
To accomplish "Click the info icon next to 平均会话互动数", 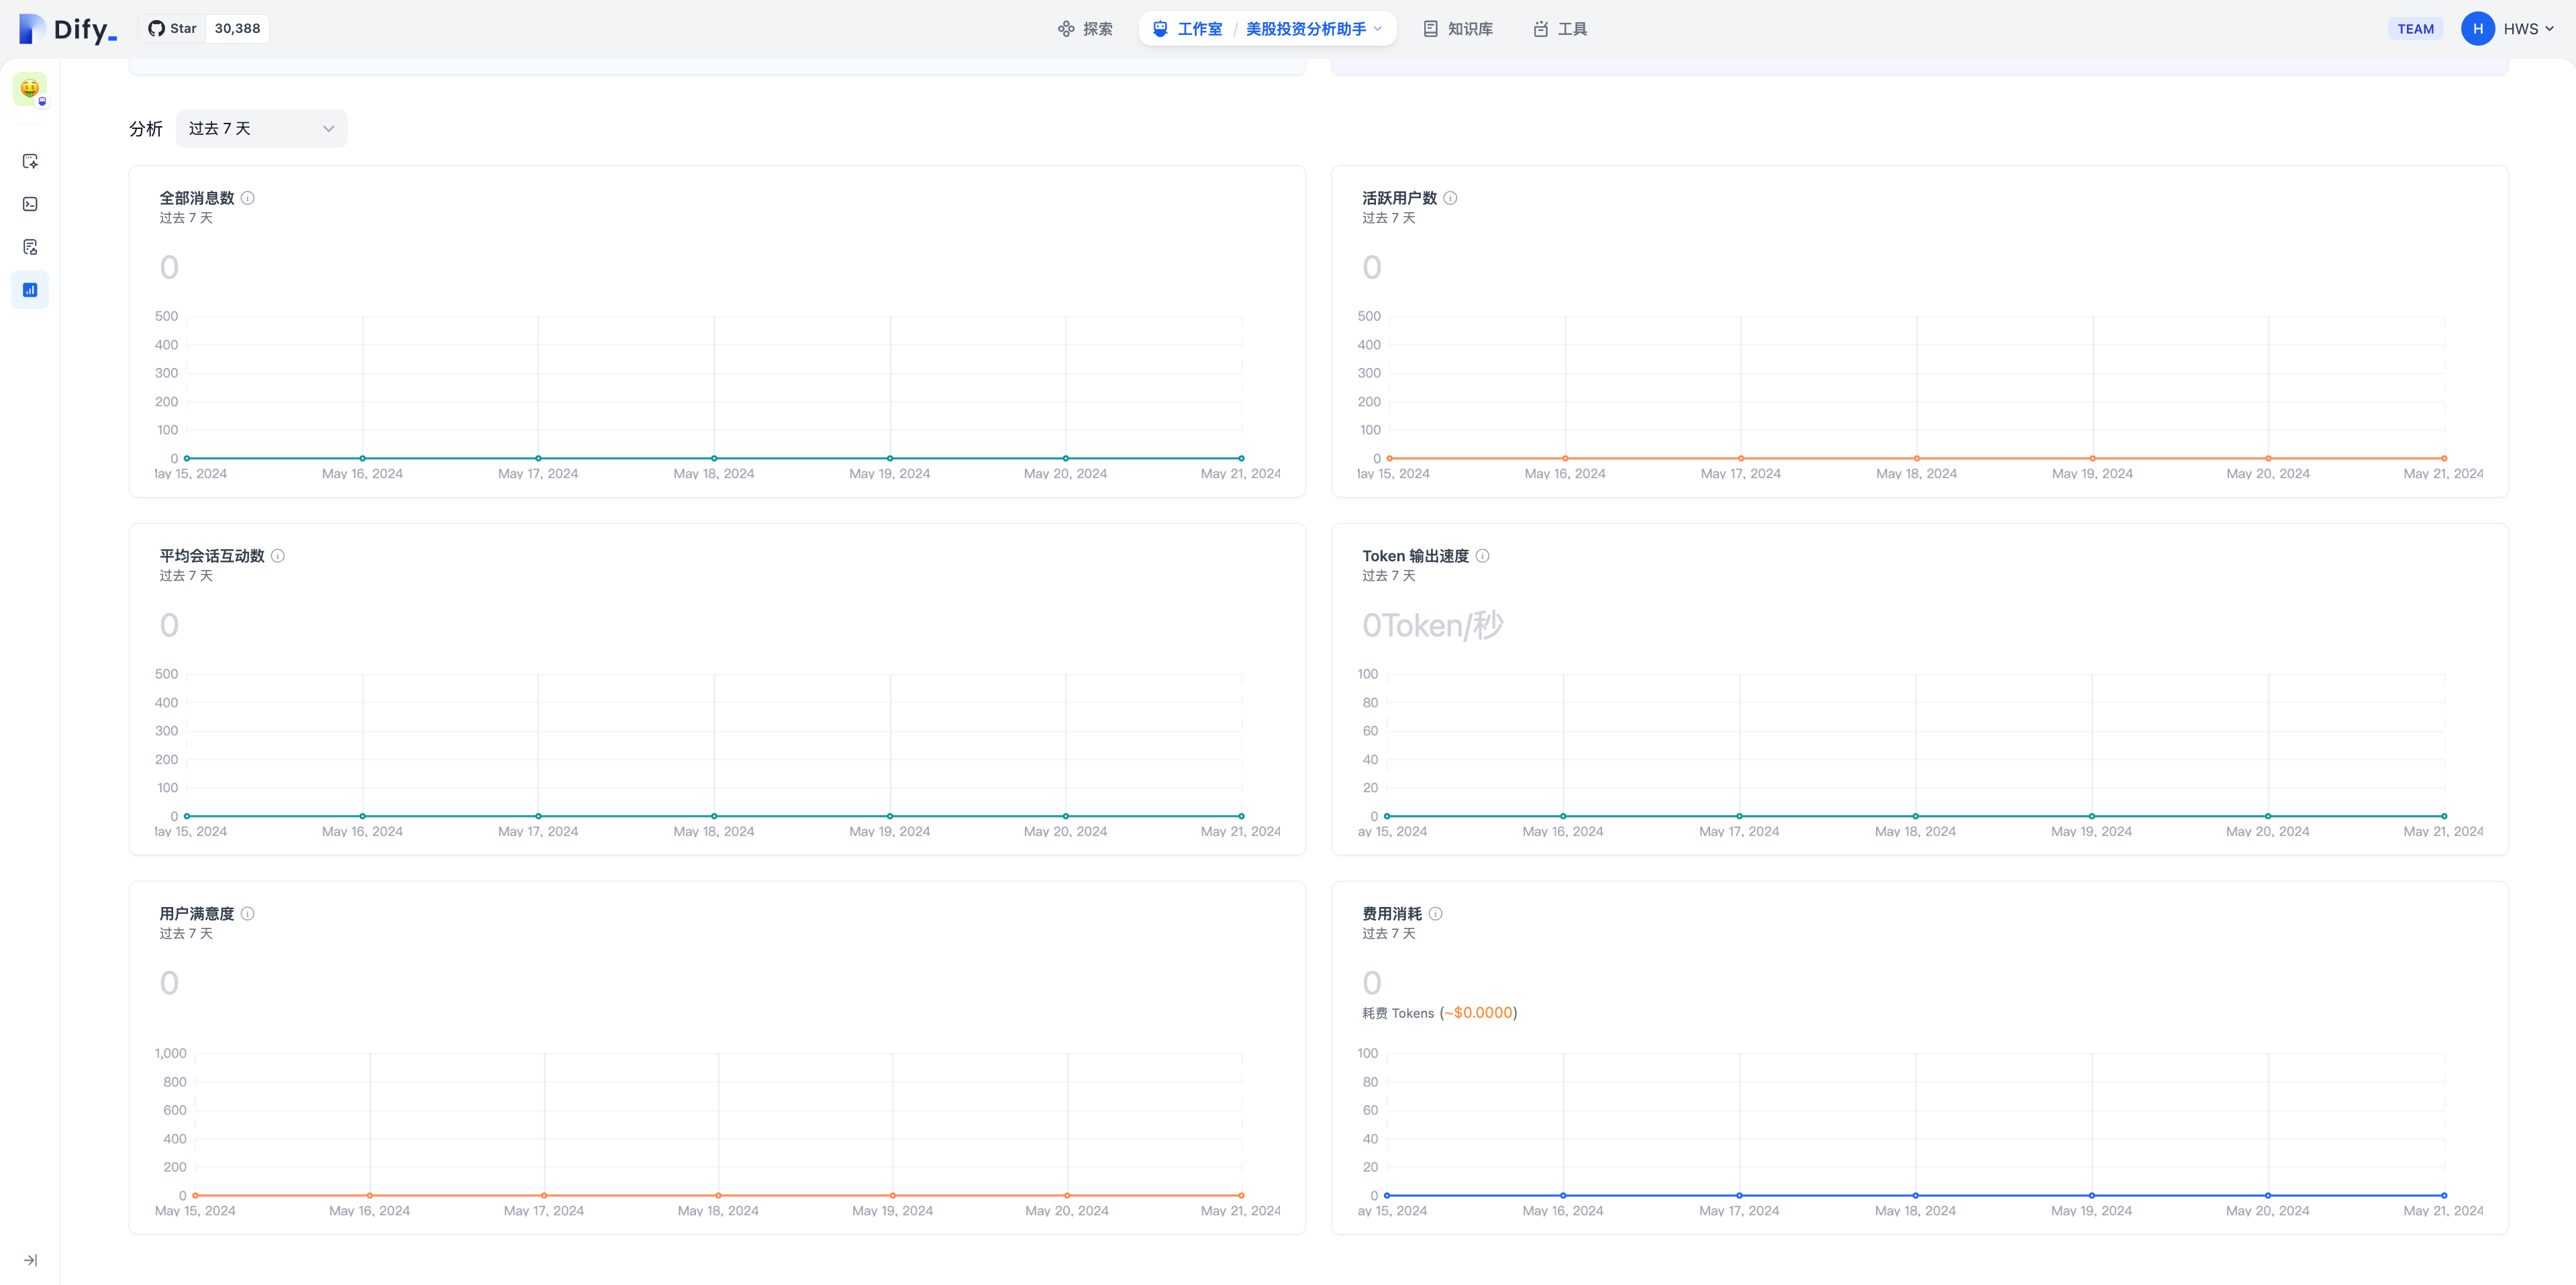I will point(278,556).
